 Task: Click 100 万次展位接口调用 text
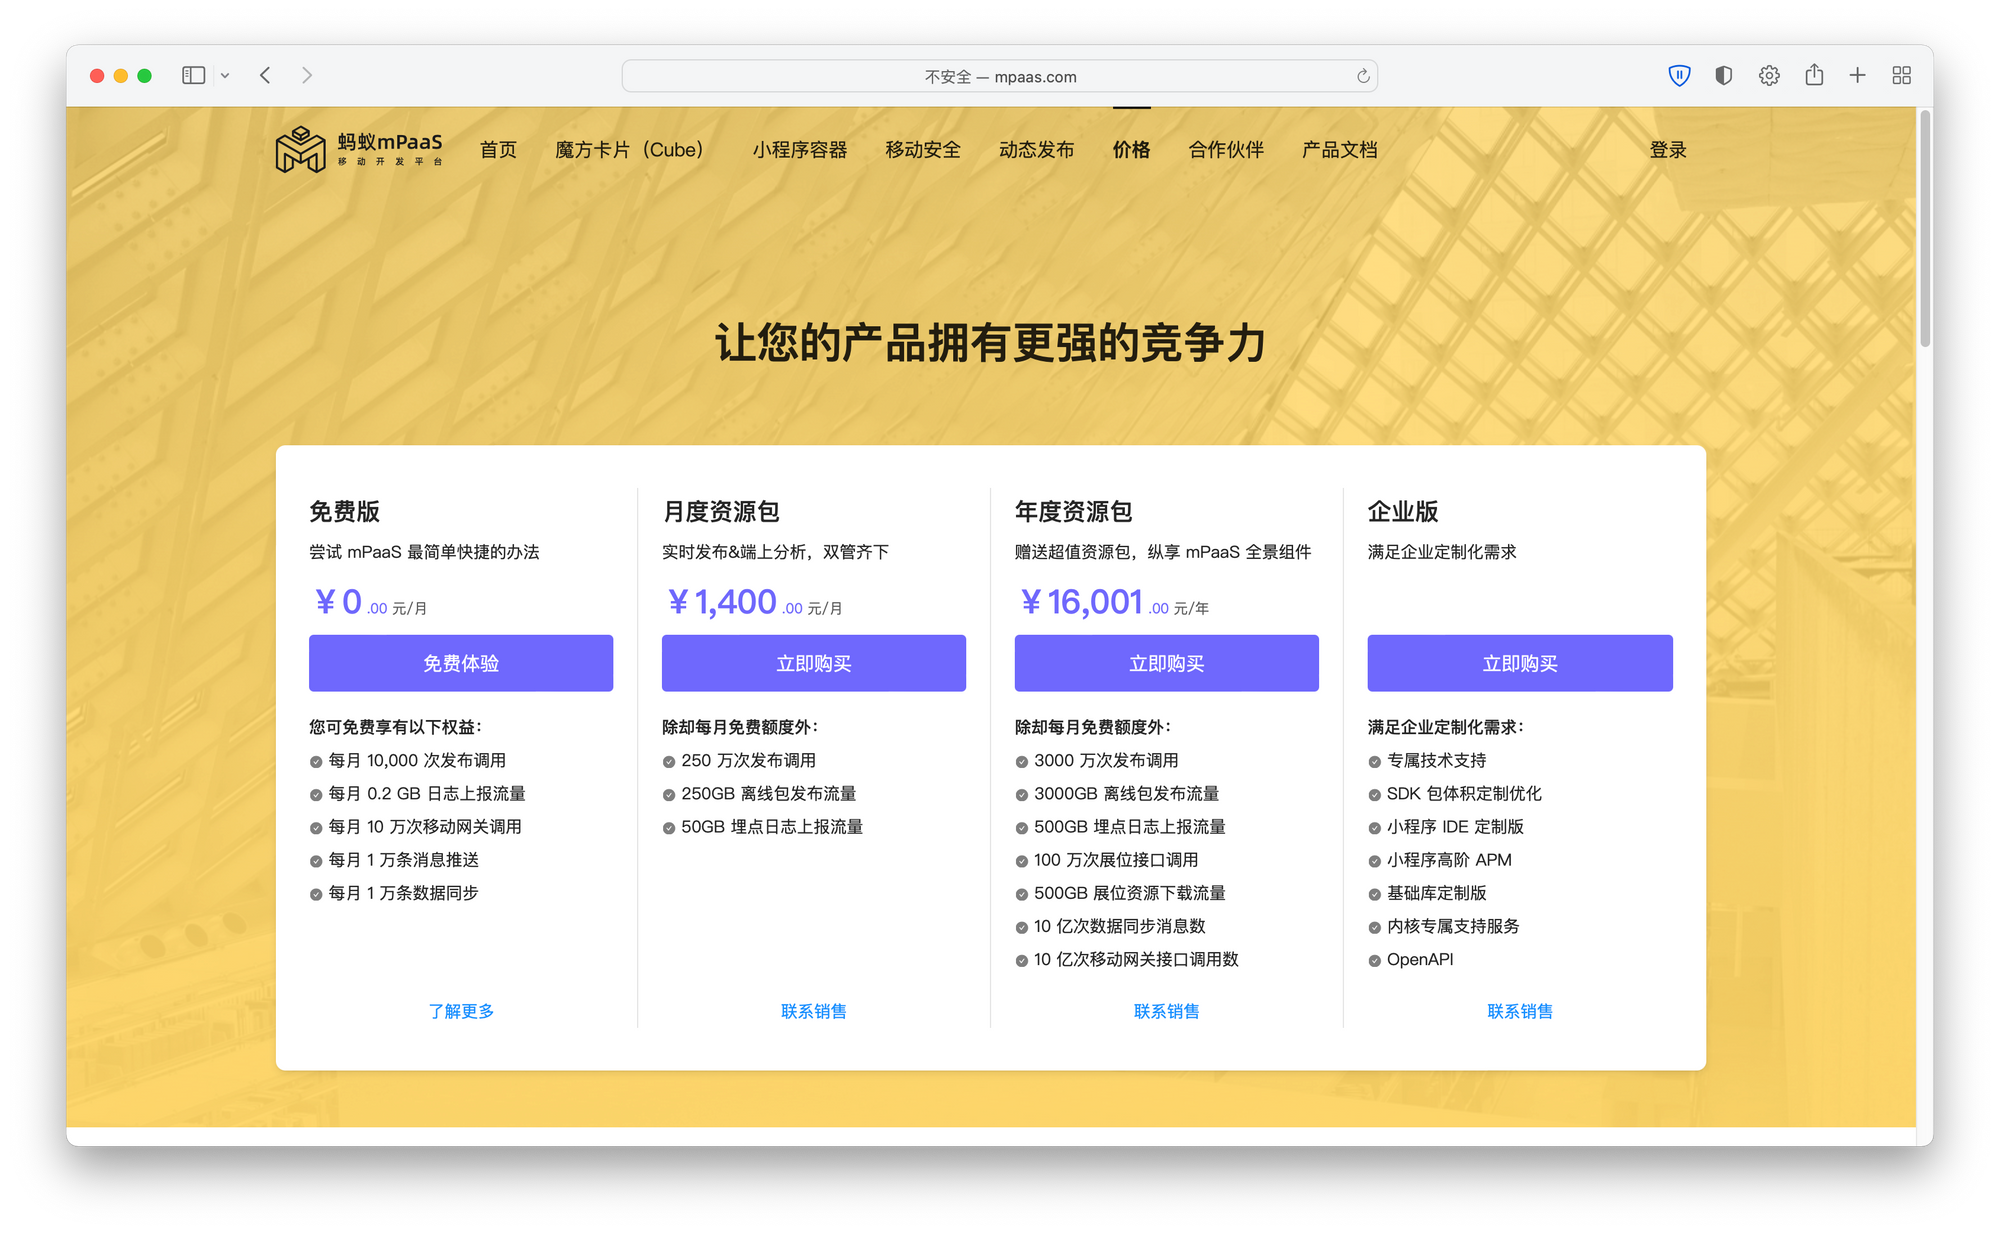(x=1116, y=860)
